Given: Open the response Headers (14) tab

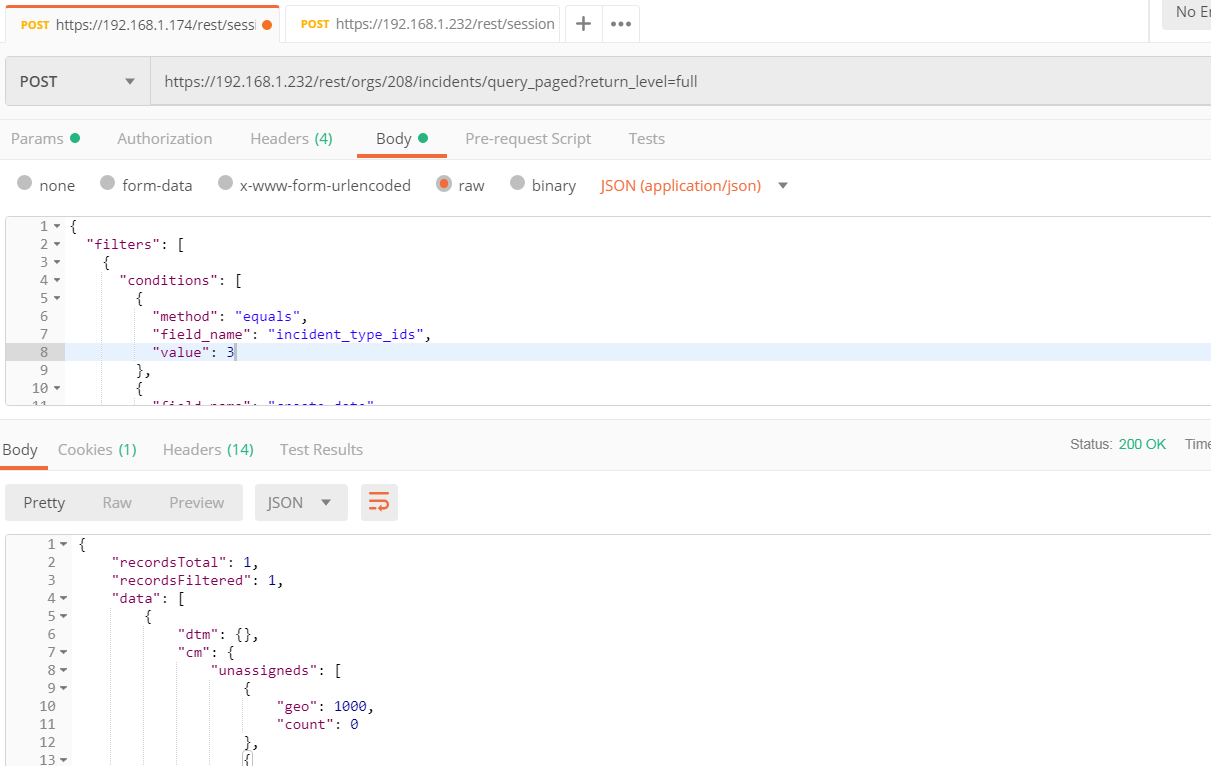Looking at the screenshot, I should pos(208,449).
